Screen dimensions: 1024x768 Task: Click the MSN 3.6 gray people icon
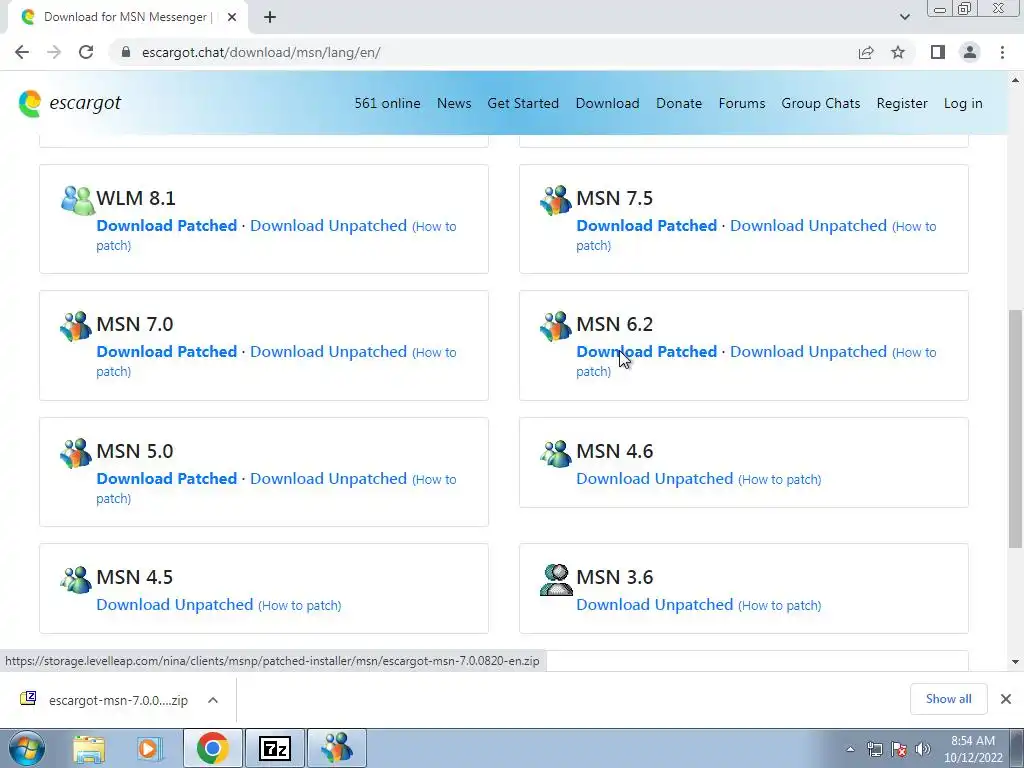point(556,579)
